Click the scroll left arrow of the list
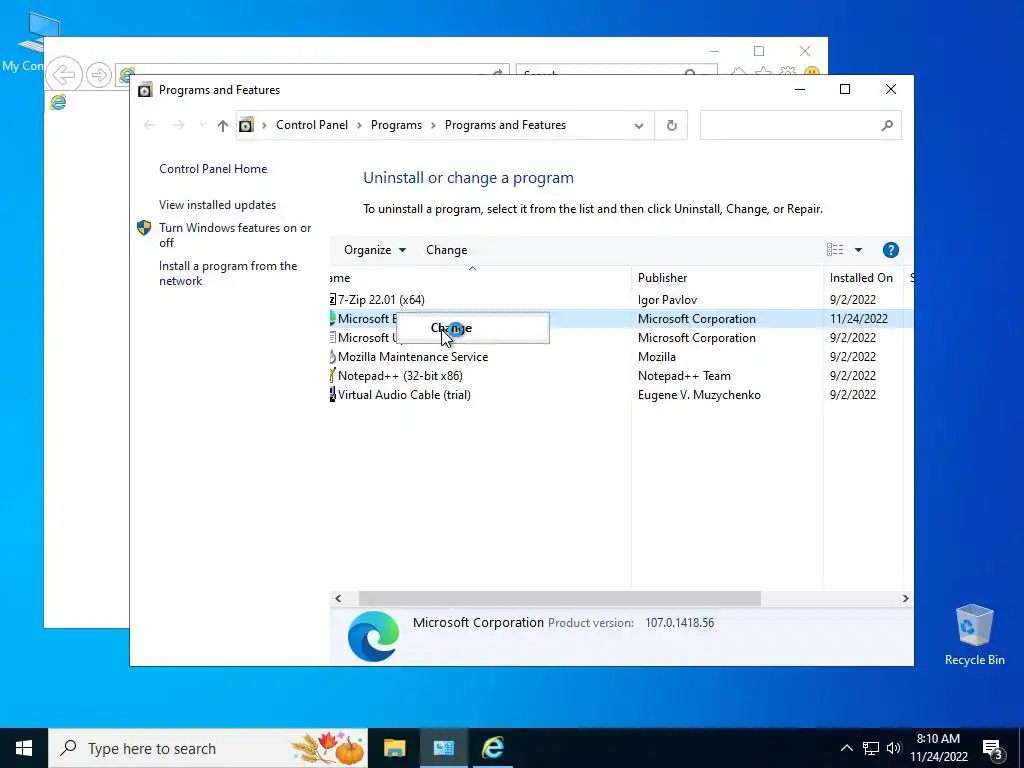 (x=338, y=598)
